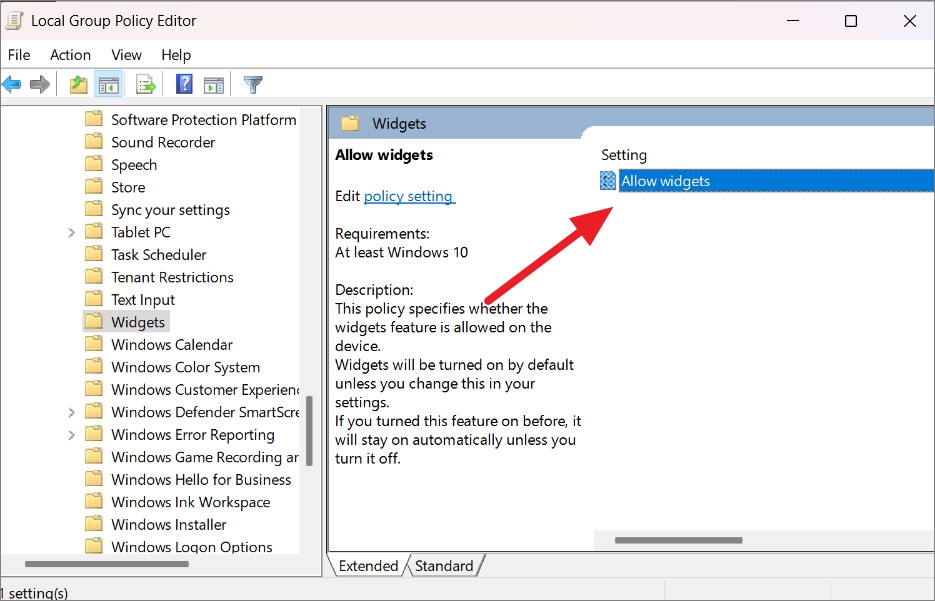Click the folder icon beside Windows Ink Workspace

coord(94,501)
